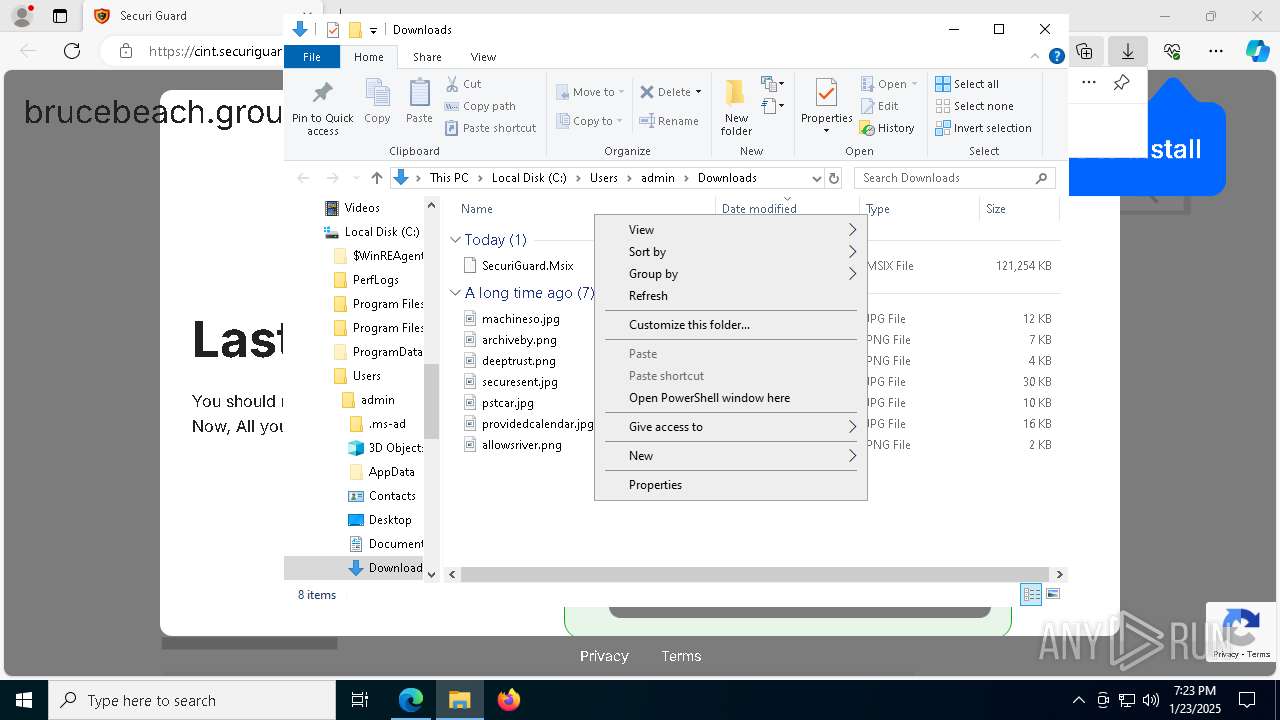The width and height of the screenshot is (1280, 720).
Task: Select 3D Objects in navigation tree
Action: 386,448
